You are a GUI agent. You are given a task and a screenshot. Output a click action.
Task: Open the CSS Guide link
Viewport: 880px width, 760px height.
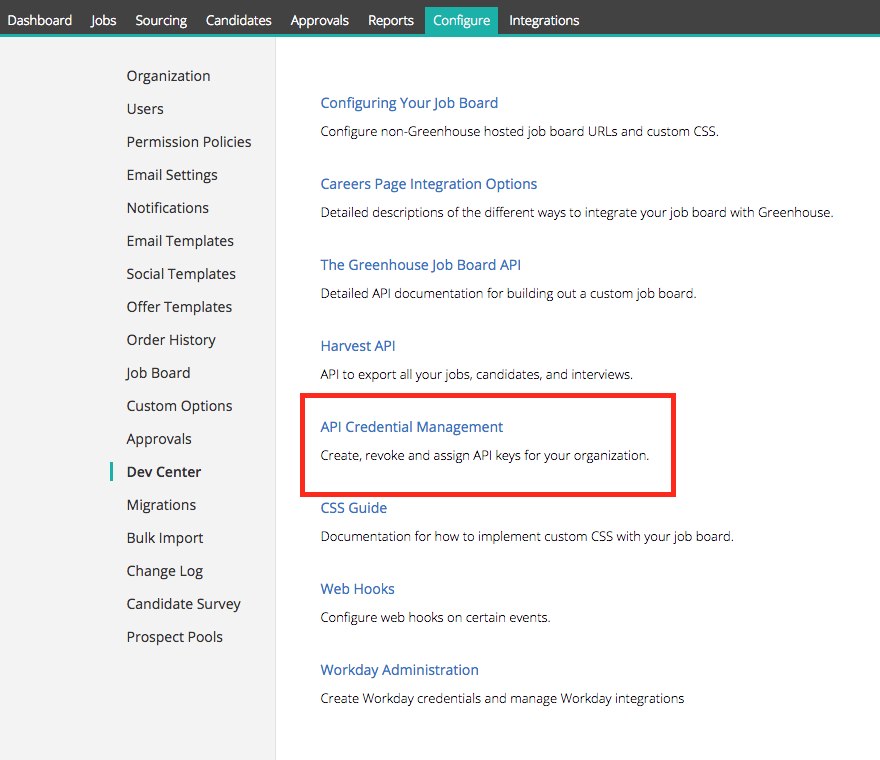[354, 508]
